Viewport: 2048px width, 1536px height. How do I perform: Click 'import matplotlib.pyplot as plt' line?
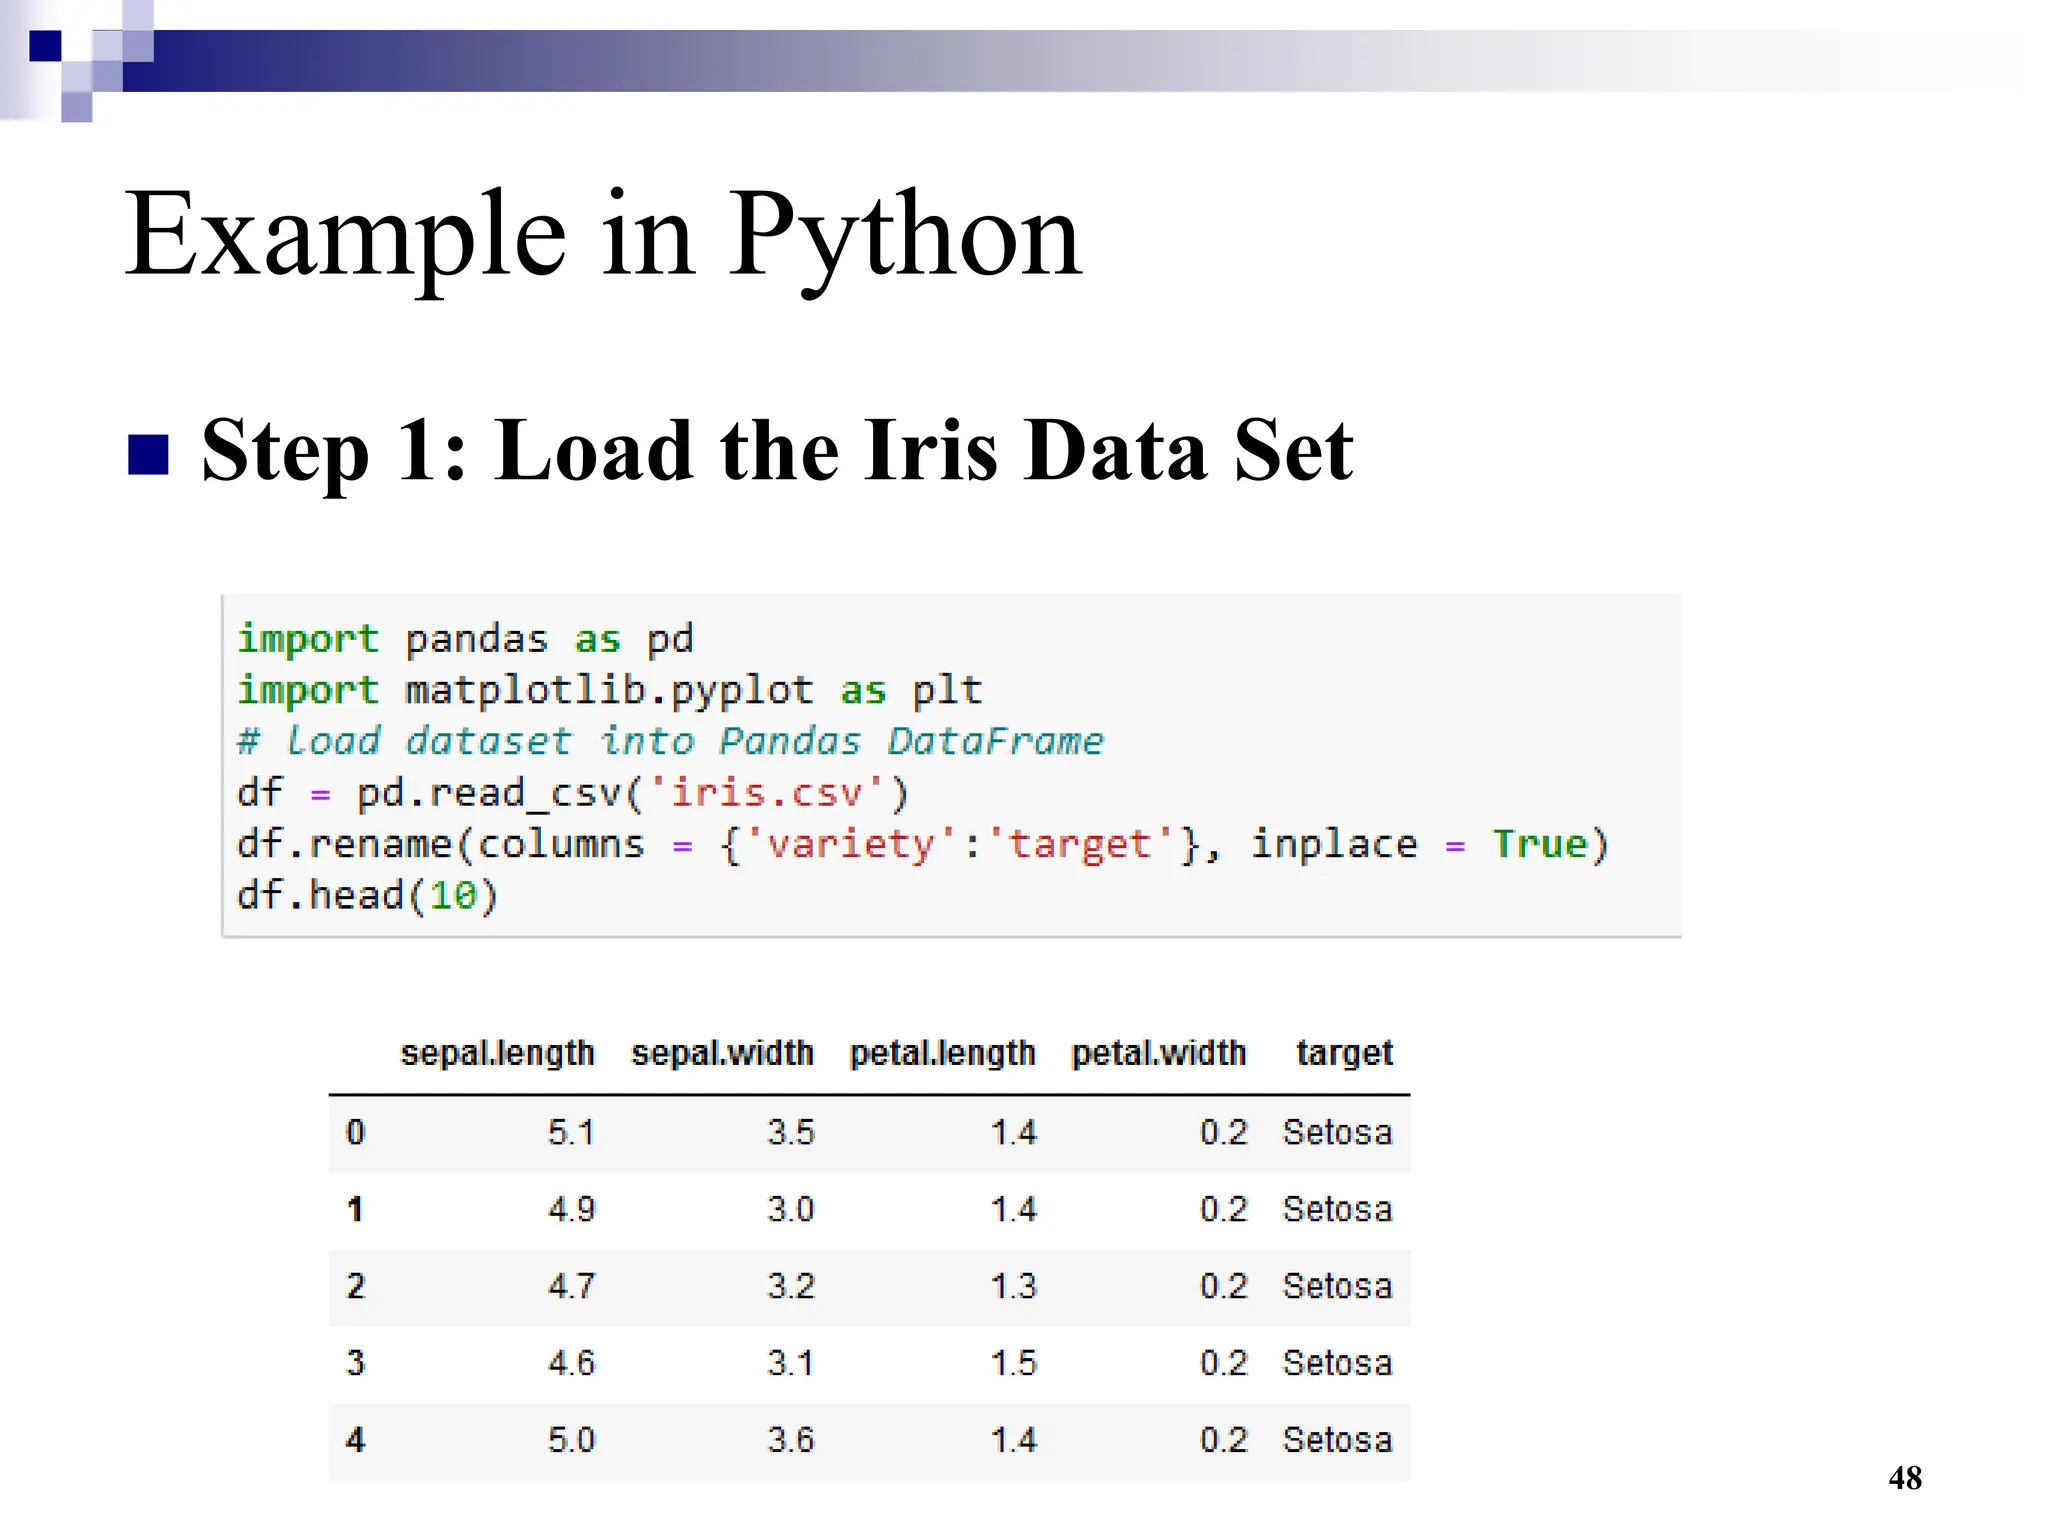point(610,690)
